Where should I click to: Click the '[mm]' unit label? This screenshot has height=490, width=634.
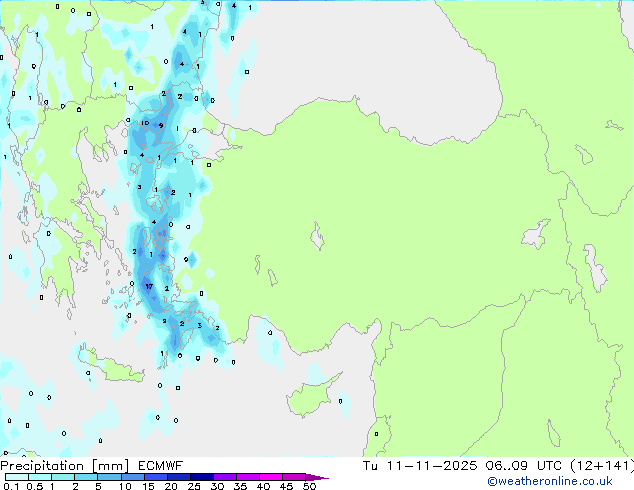coord(110,466)
